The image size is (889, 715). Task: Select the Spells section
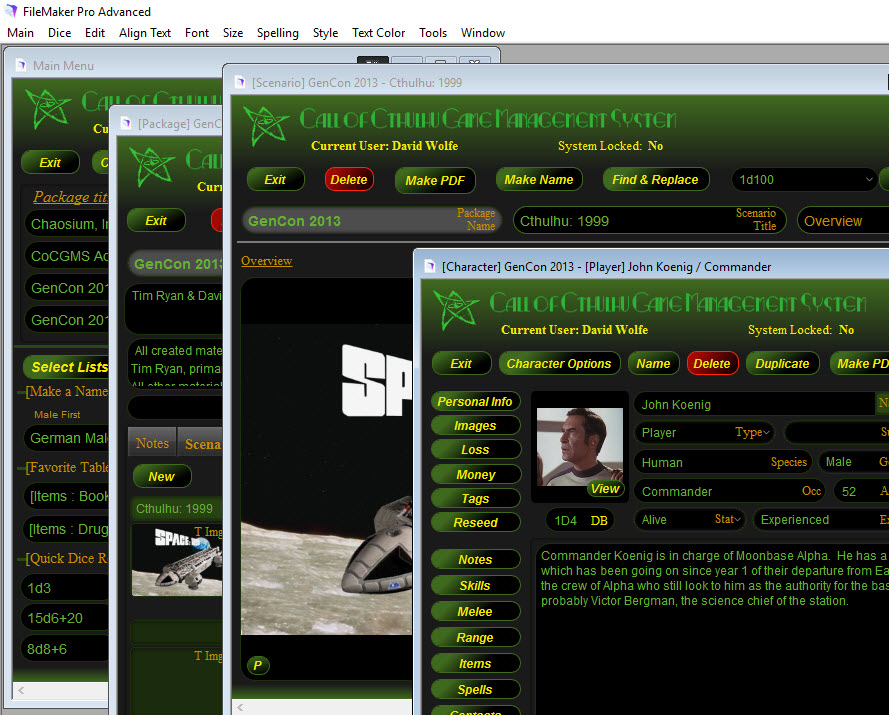coord(475,689)
